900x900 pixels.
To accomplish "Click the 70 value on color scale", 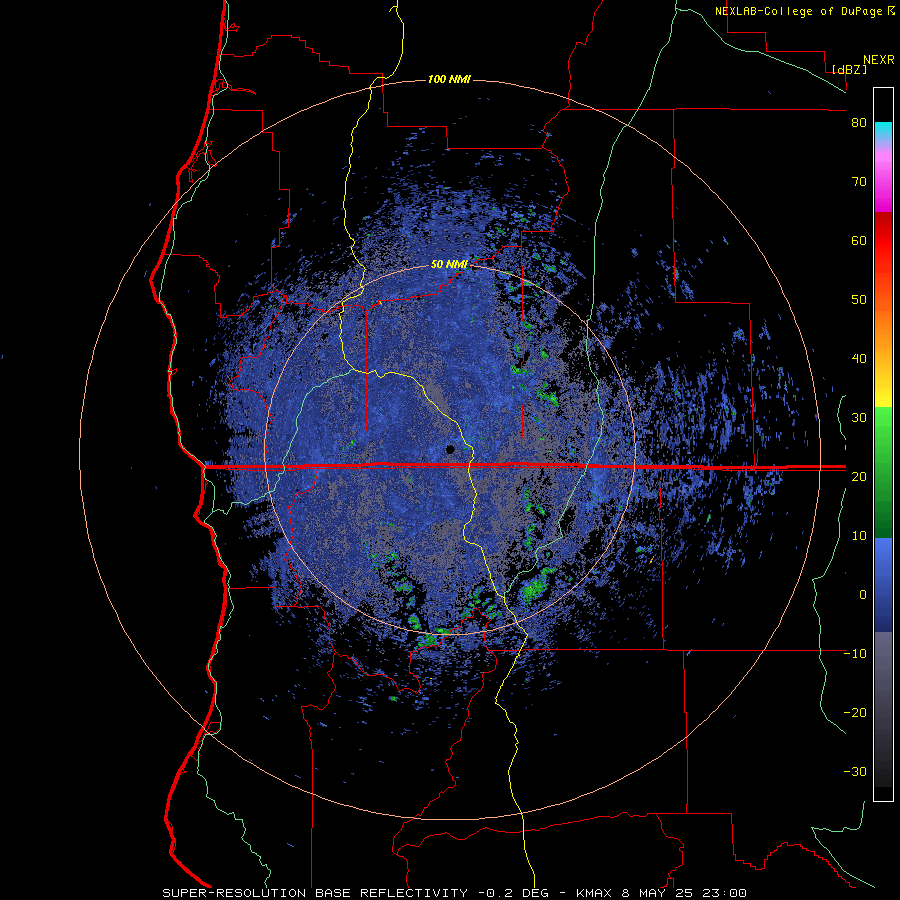I will (x=859, y=182).
